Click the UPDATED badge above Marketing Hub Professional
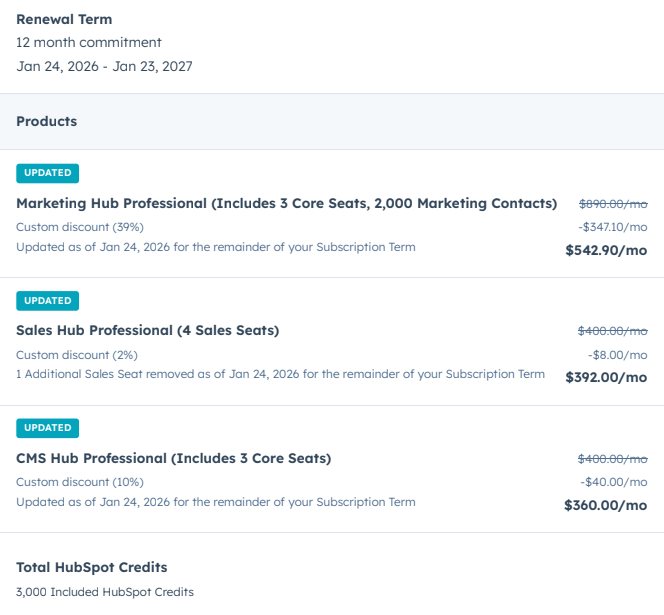The width and height of the screenshot is (664, 615). pyautogui.click(x=47, y=173)
